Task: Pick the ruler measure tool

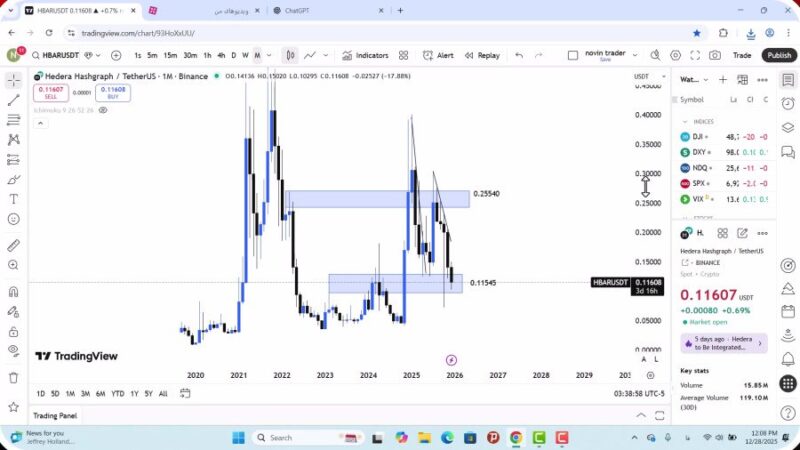Action: point(13,245)
